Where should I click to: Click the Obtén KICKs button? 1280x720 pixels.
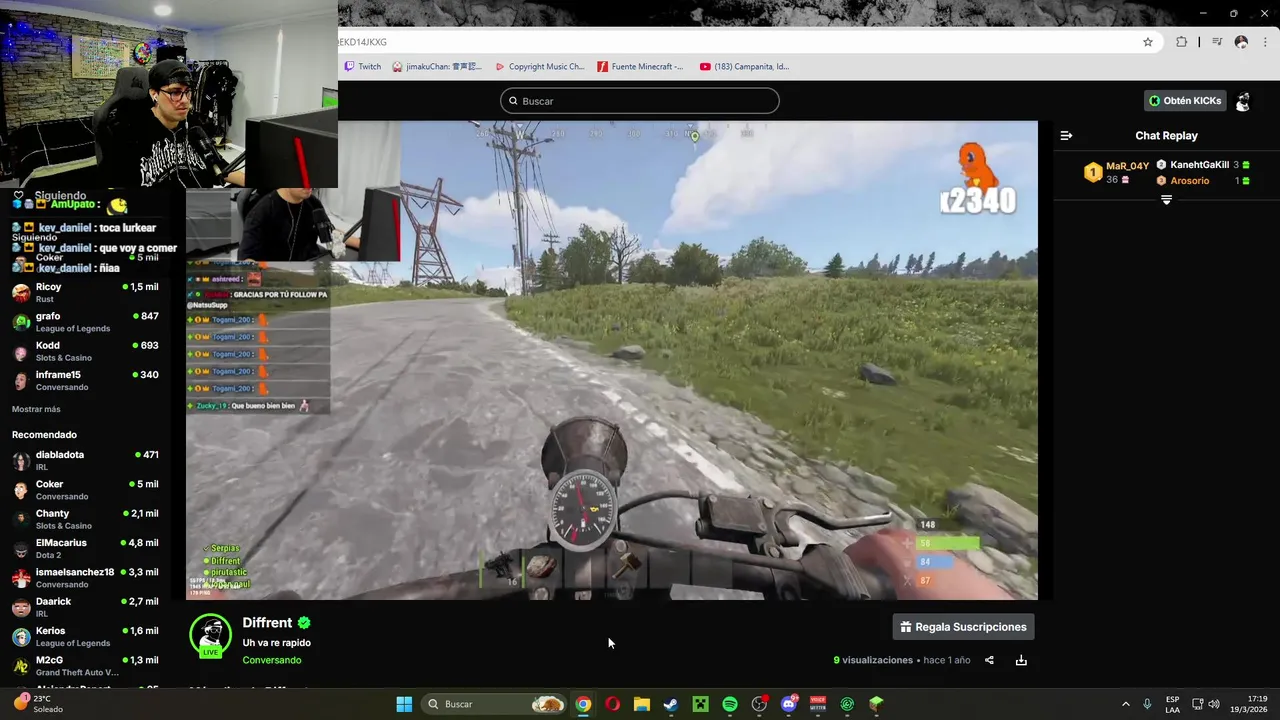(x=1185, y=101)
